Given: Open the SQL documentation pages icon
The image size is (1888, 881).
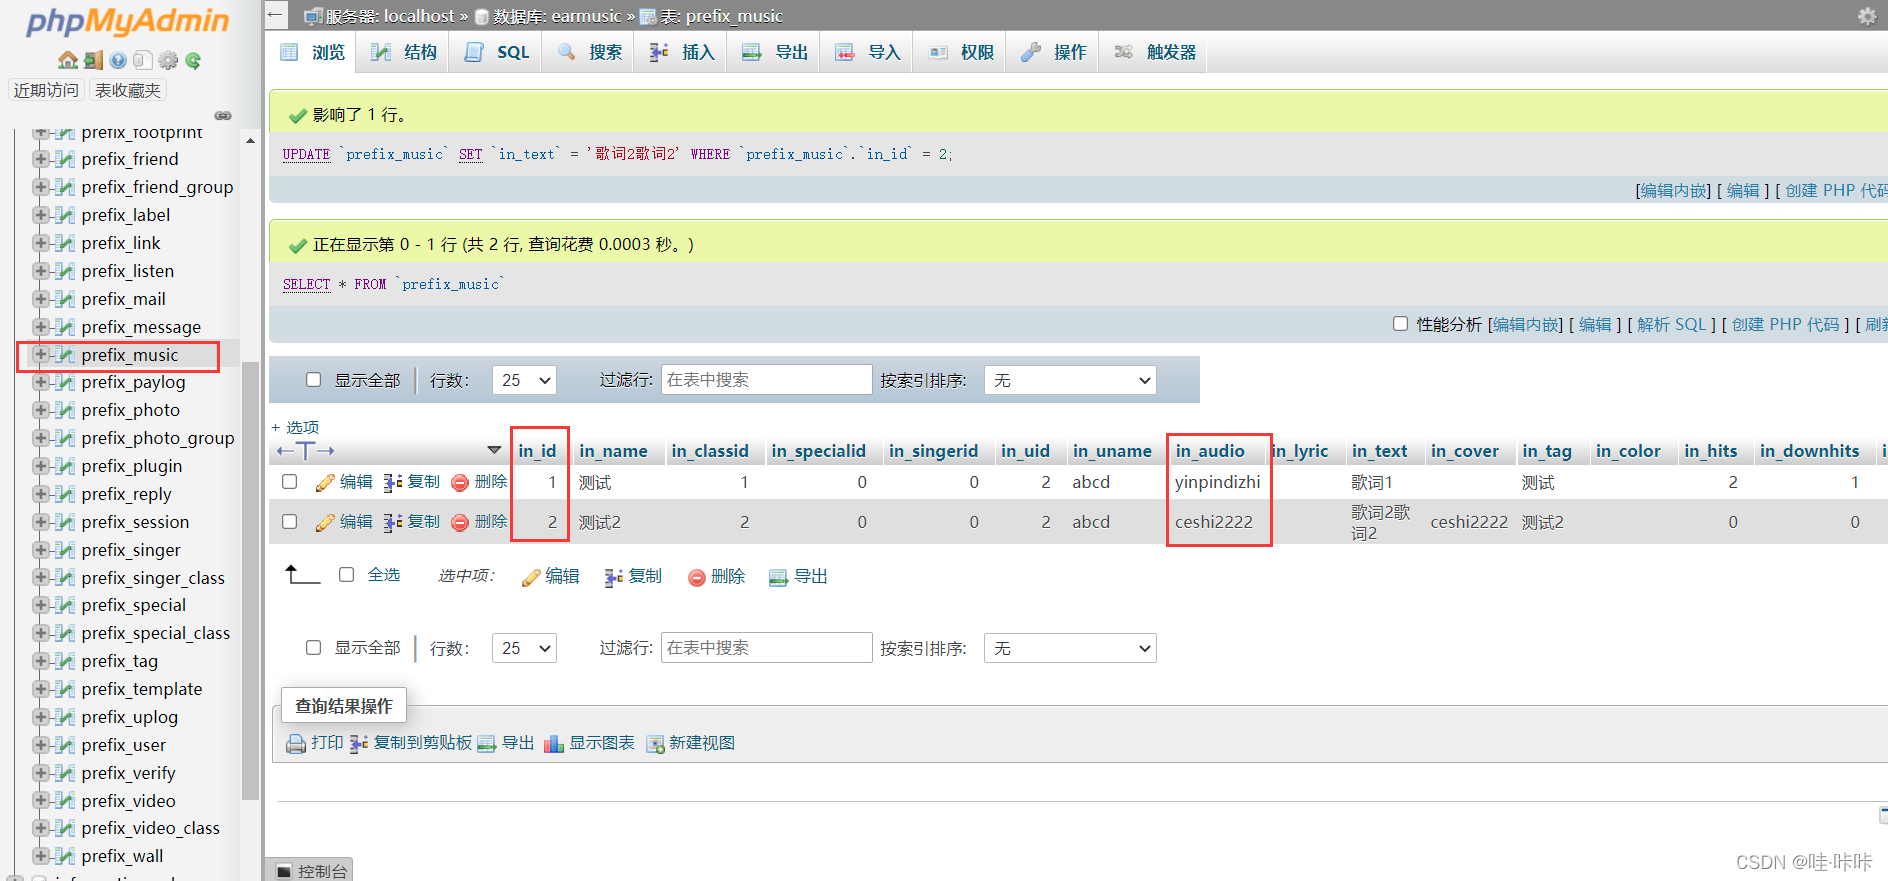Looking at the screenshot, I should (143, 60).
